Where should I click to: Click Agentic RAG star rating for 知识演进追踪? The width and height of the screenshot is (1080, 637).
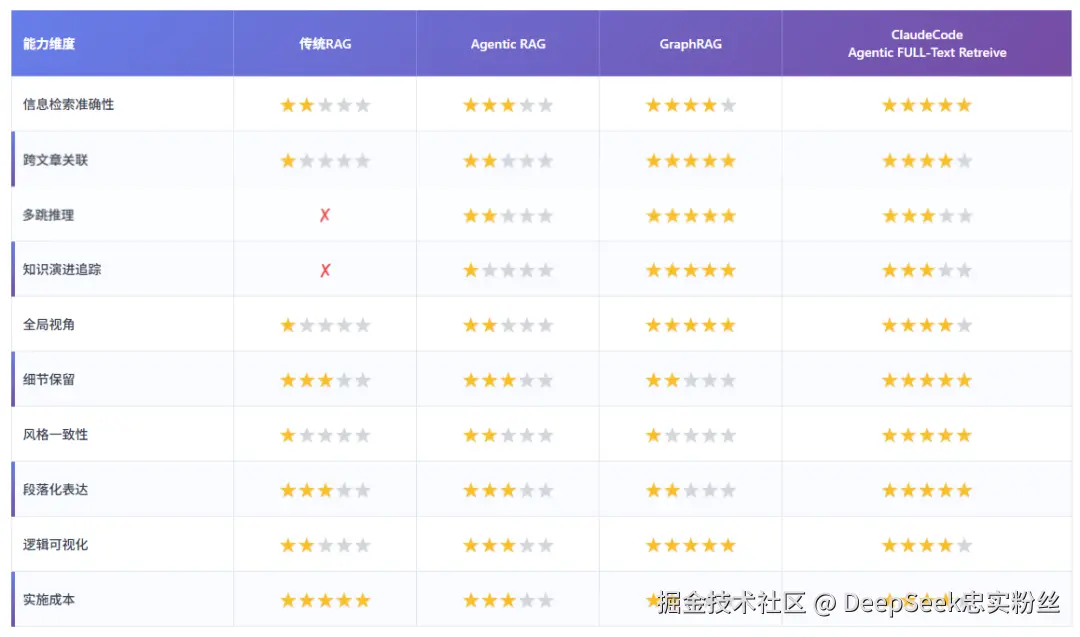click(508, 271)
